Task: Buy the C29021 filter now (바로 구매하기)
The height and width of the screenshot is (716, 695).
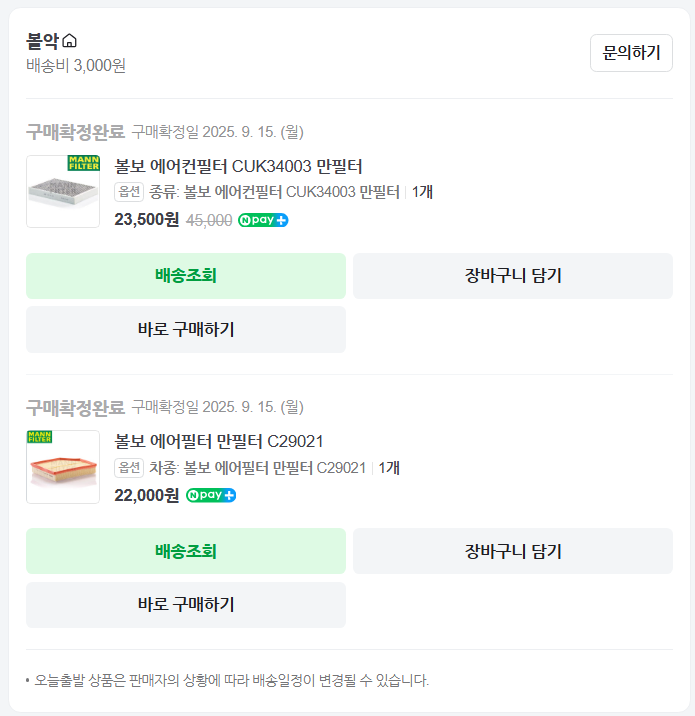Action: (x=186, y=604)
